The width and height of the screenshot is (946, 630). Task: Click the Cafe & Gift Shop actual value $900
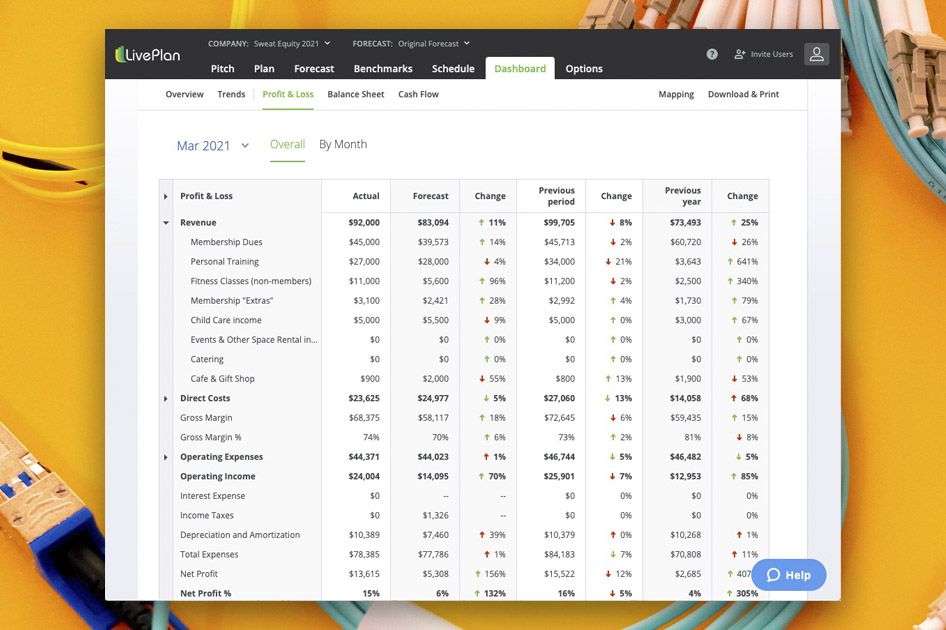(x=370, y=378)
